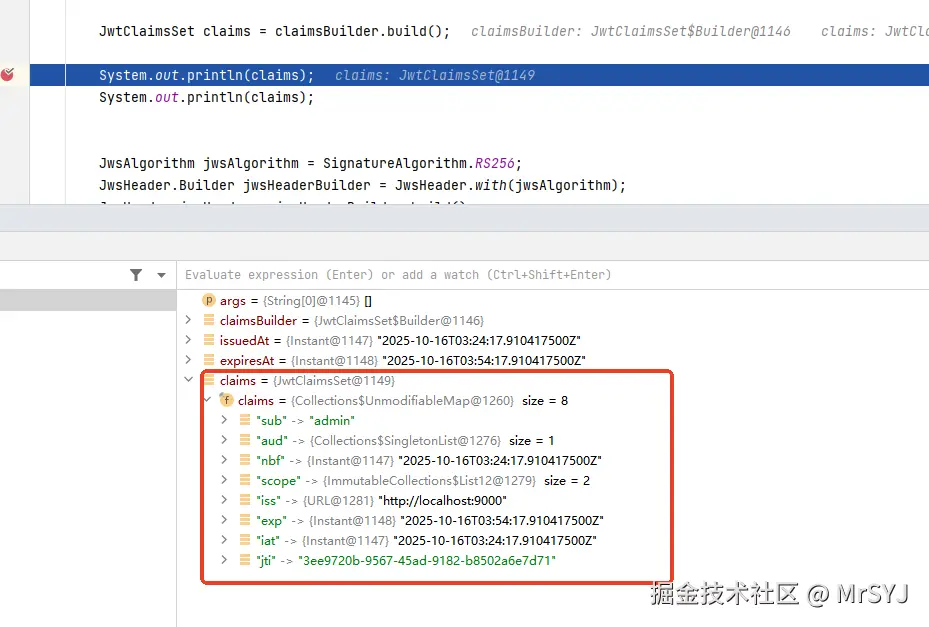Expand the "aud" map entry

pos(224,440)
